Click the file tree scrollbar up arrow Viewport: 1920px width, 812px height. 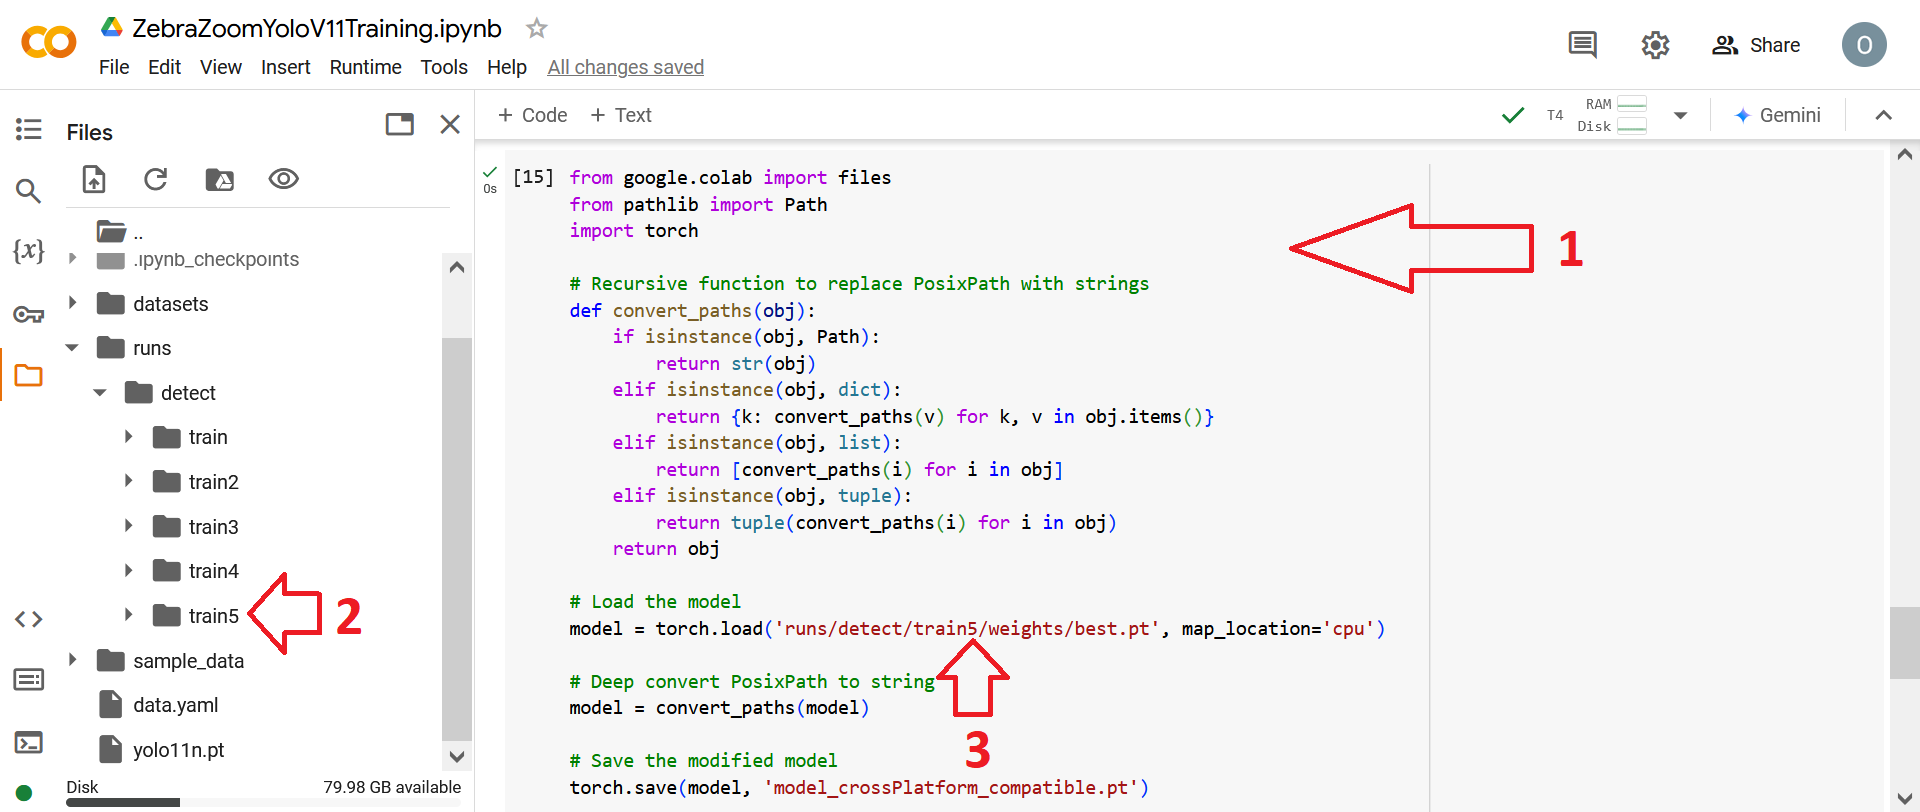click(457, 267)
